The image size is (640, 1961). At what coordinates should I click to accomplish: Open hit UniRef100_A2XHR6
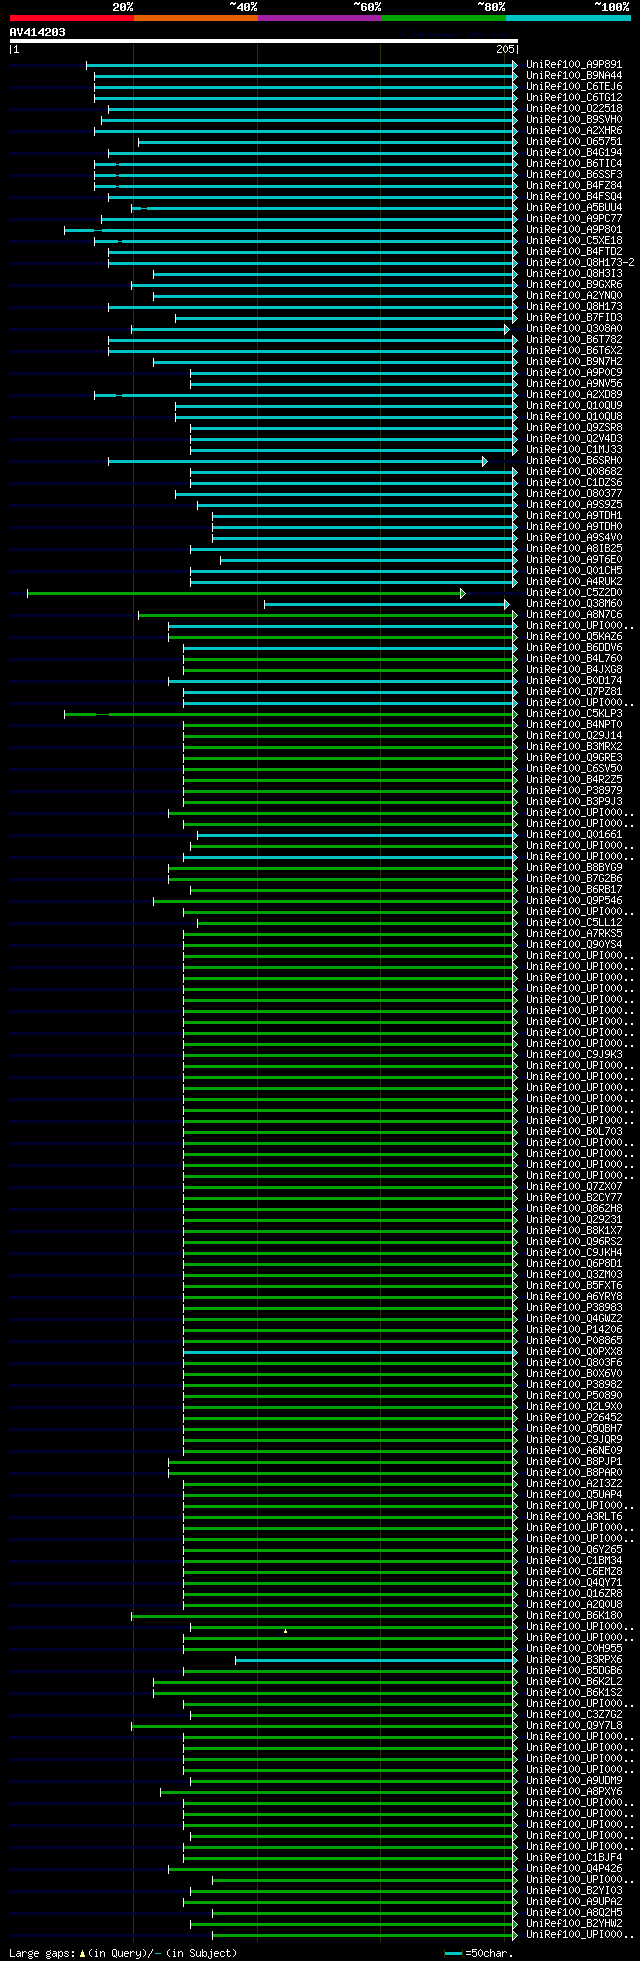[x=574, y=131]
